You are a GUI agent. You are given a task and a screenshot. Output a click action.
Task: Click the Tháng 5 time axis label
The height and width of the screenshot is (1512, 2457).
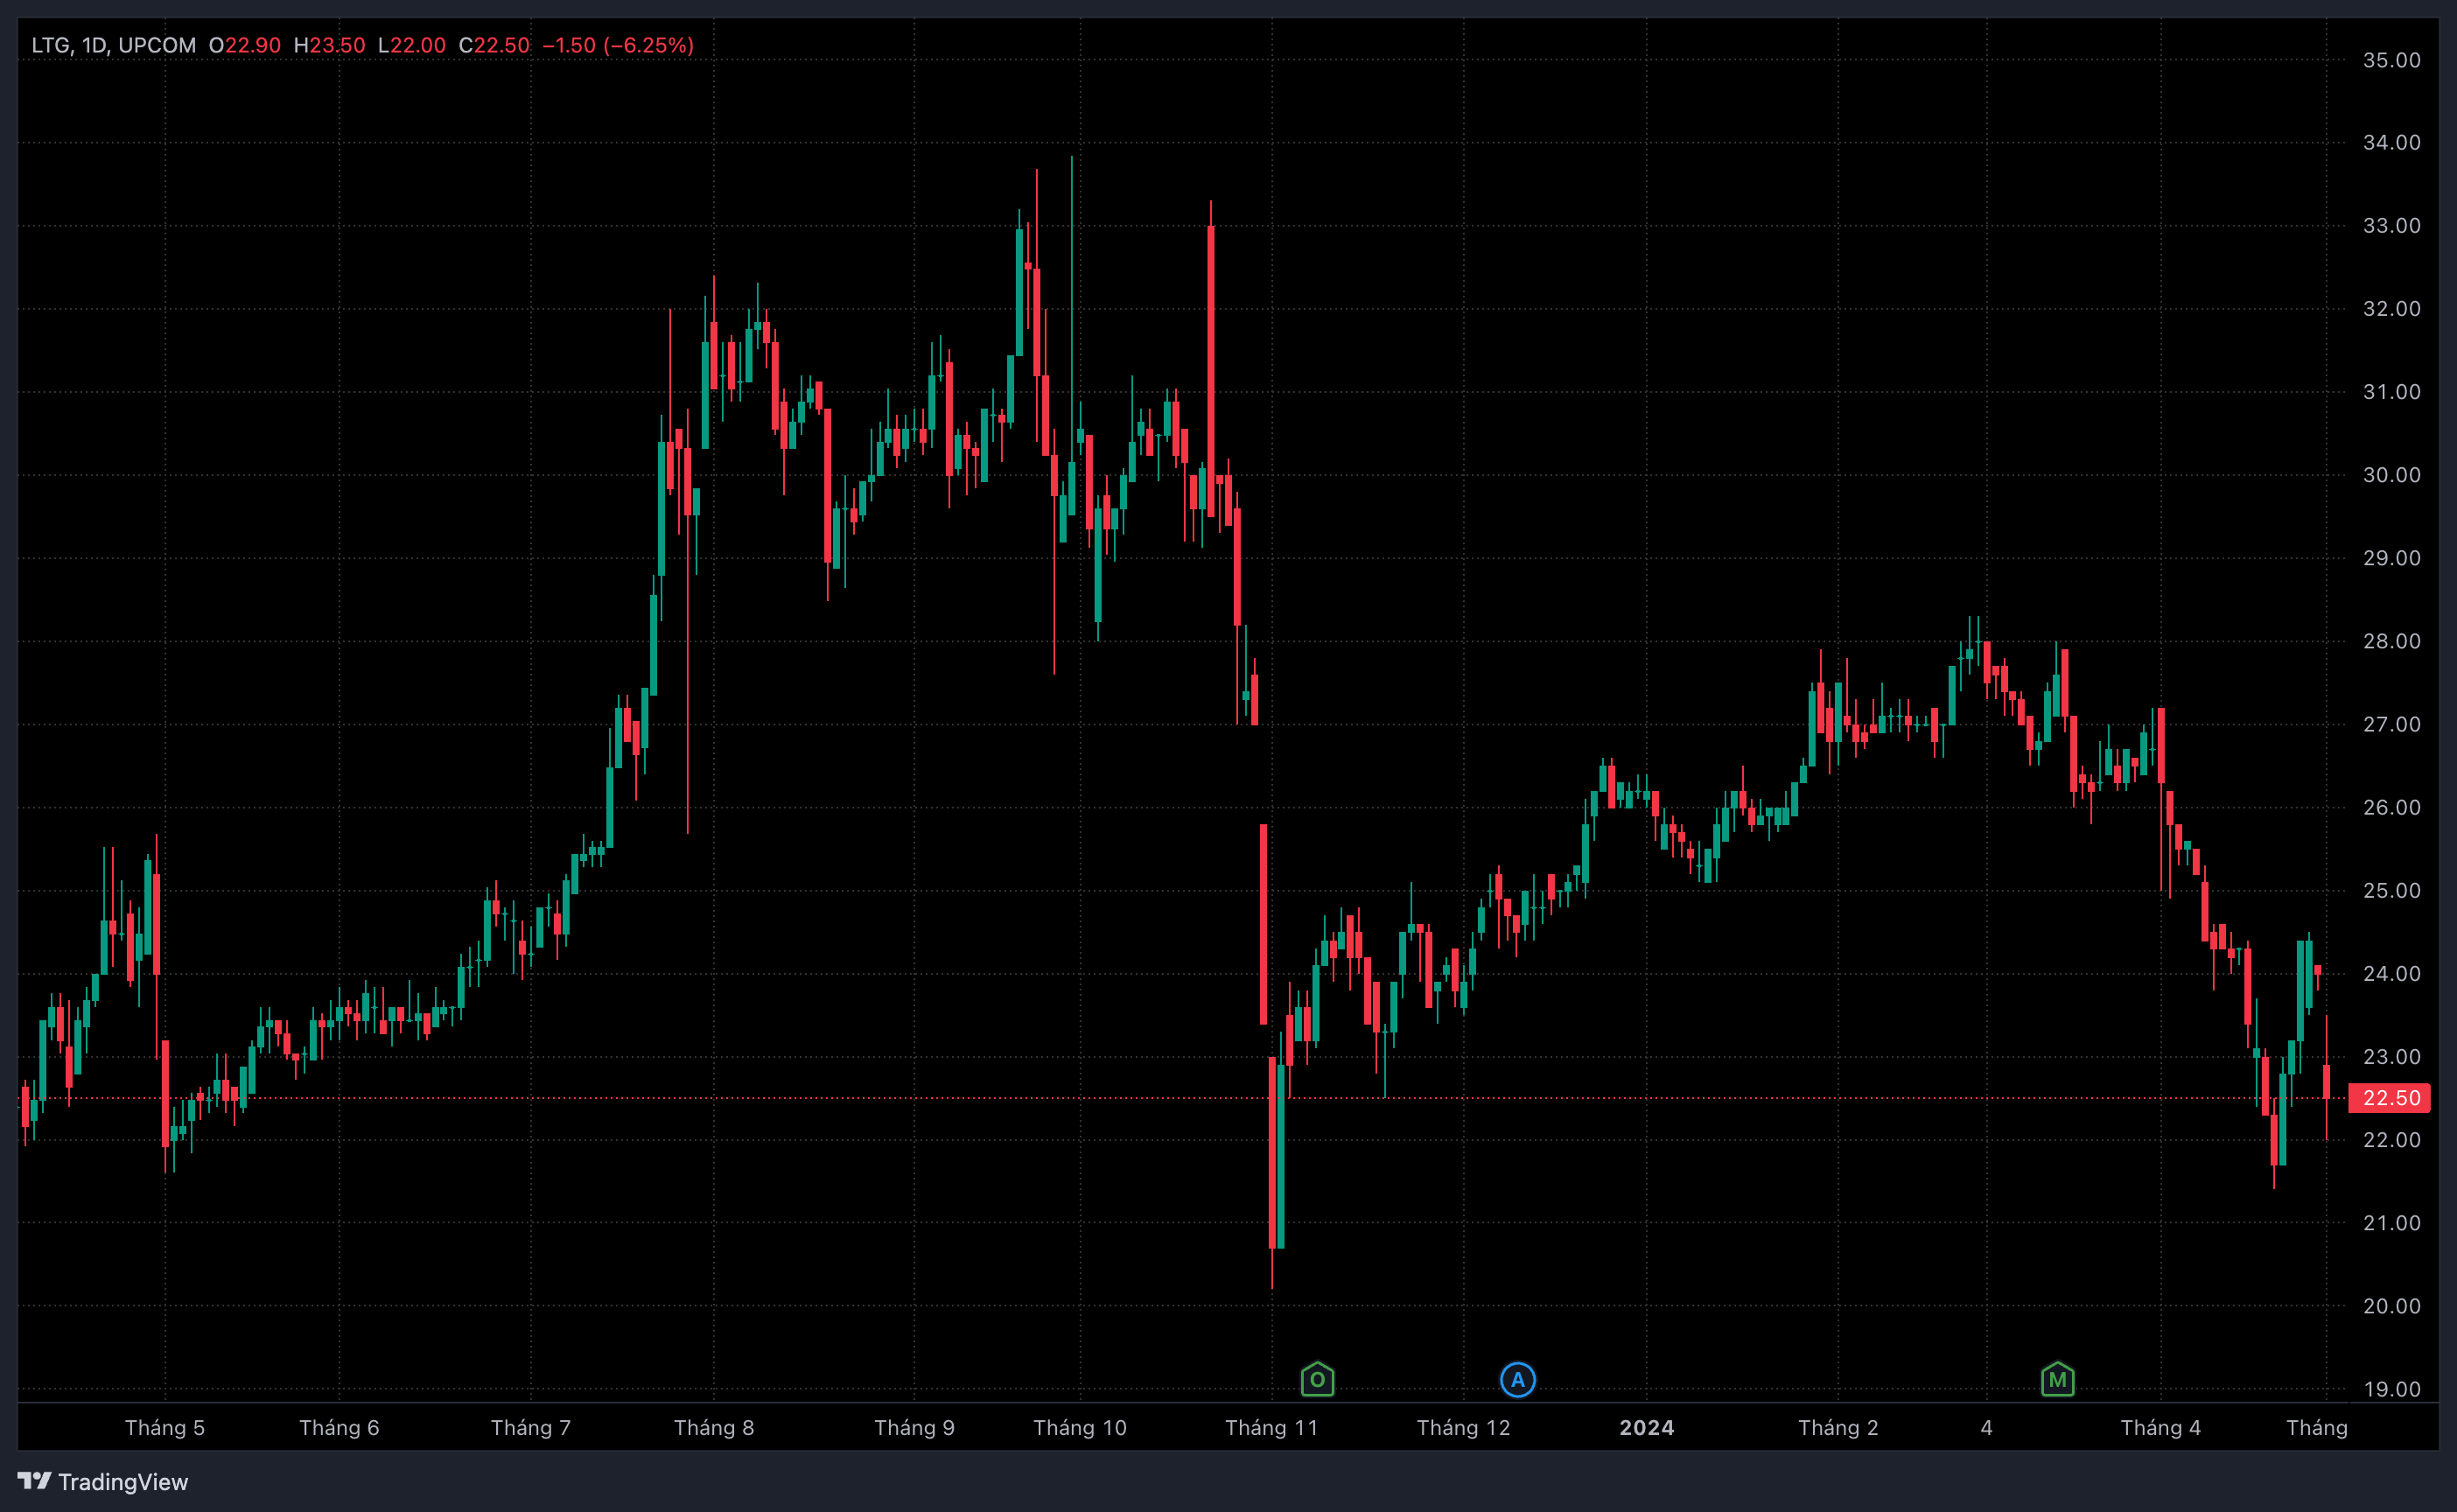click(x=165, y=1427)
